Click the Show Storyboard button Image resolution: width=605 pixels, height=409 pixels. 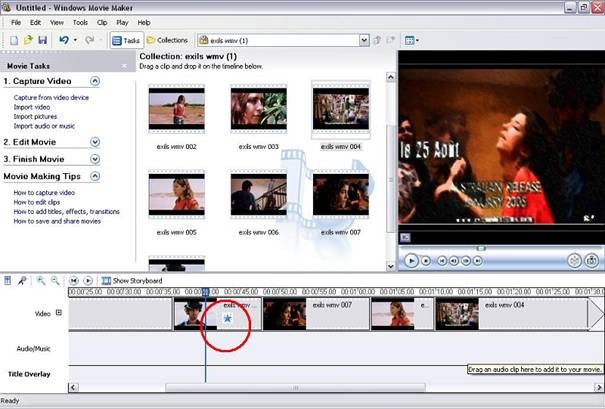point(132,281)
